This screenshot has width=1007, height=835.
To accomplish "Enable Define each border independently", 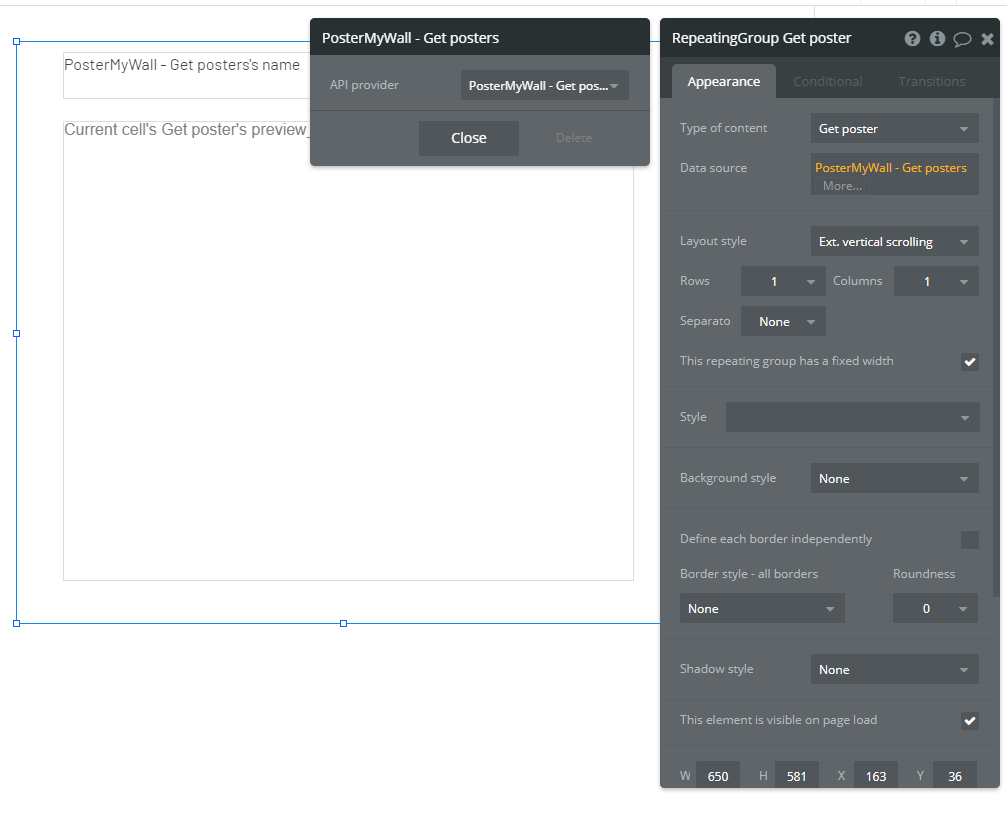I will click(969, 540).
